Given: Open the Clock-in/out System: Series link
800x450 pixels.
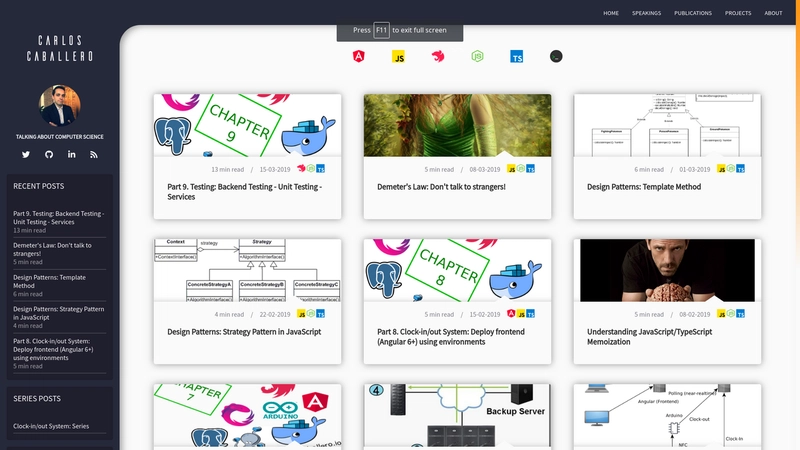Looking at the screenshot, I should pos(51,426).
